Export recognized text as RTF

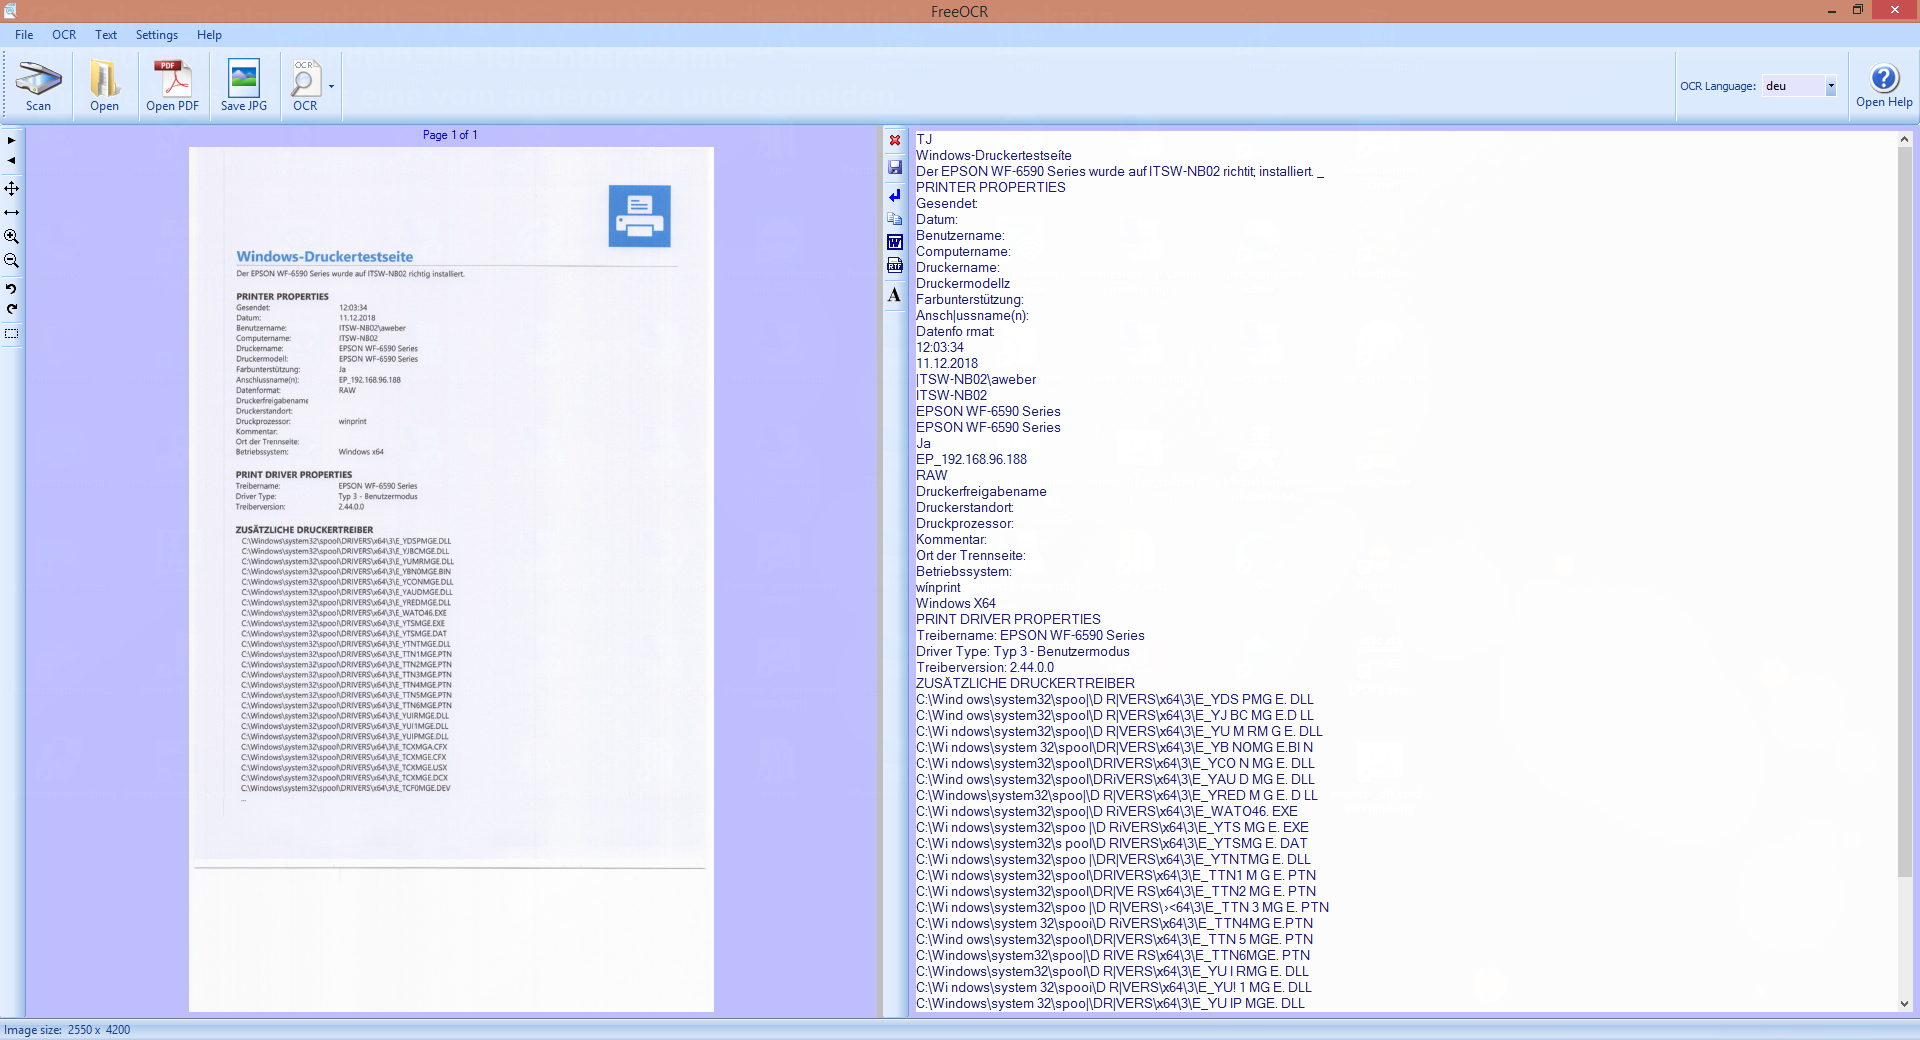tap(895, 266)
